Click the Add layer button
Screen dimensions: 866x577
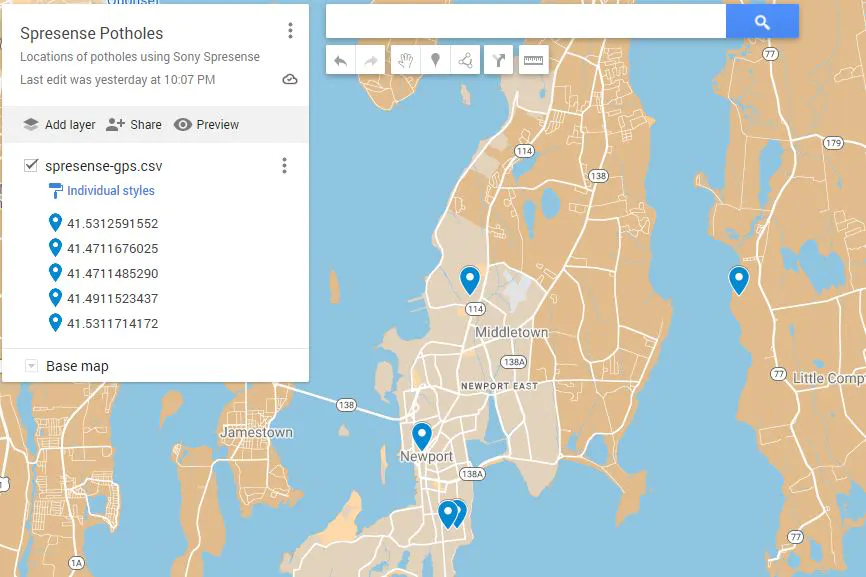(59, 125)
